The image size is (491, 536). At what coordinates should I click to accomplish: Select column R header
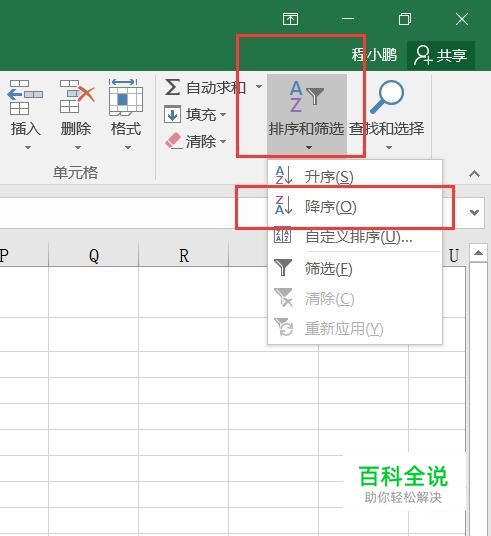(x=184, y=255)
